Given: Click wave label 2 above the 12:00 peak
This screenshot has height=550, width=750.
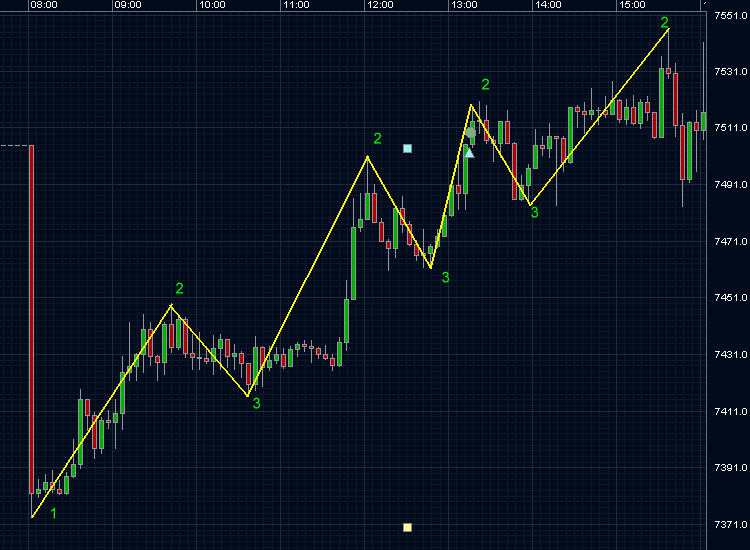Looking at the screenshot, I should coord(377,139).
